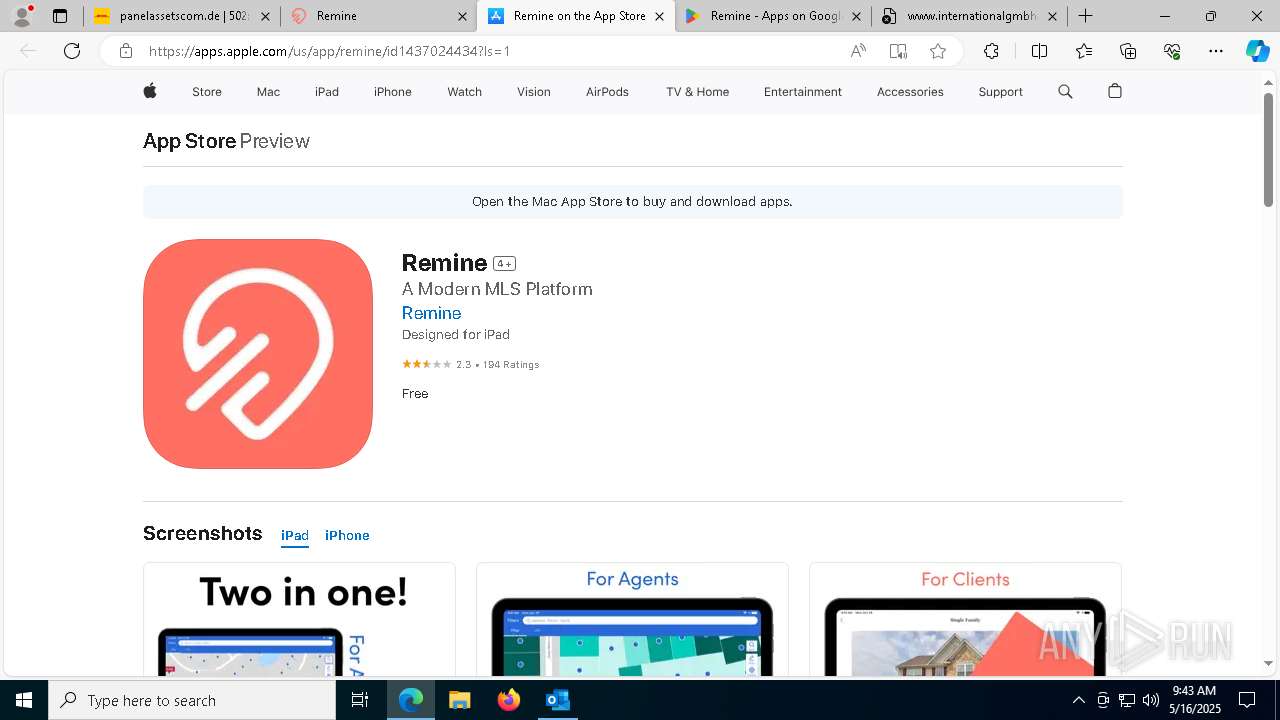Open the iPad navigation menu item
This screenshot has height=720, width=1280.
pos(327,91)
